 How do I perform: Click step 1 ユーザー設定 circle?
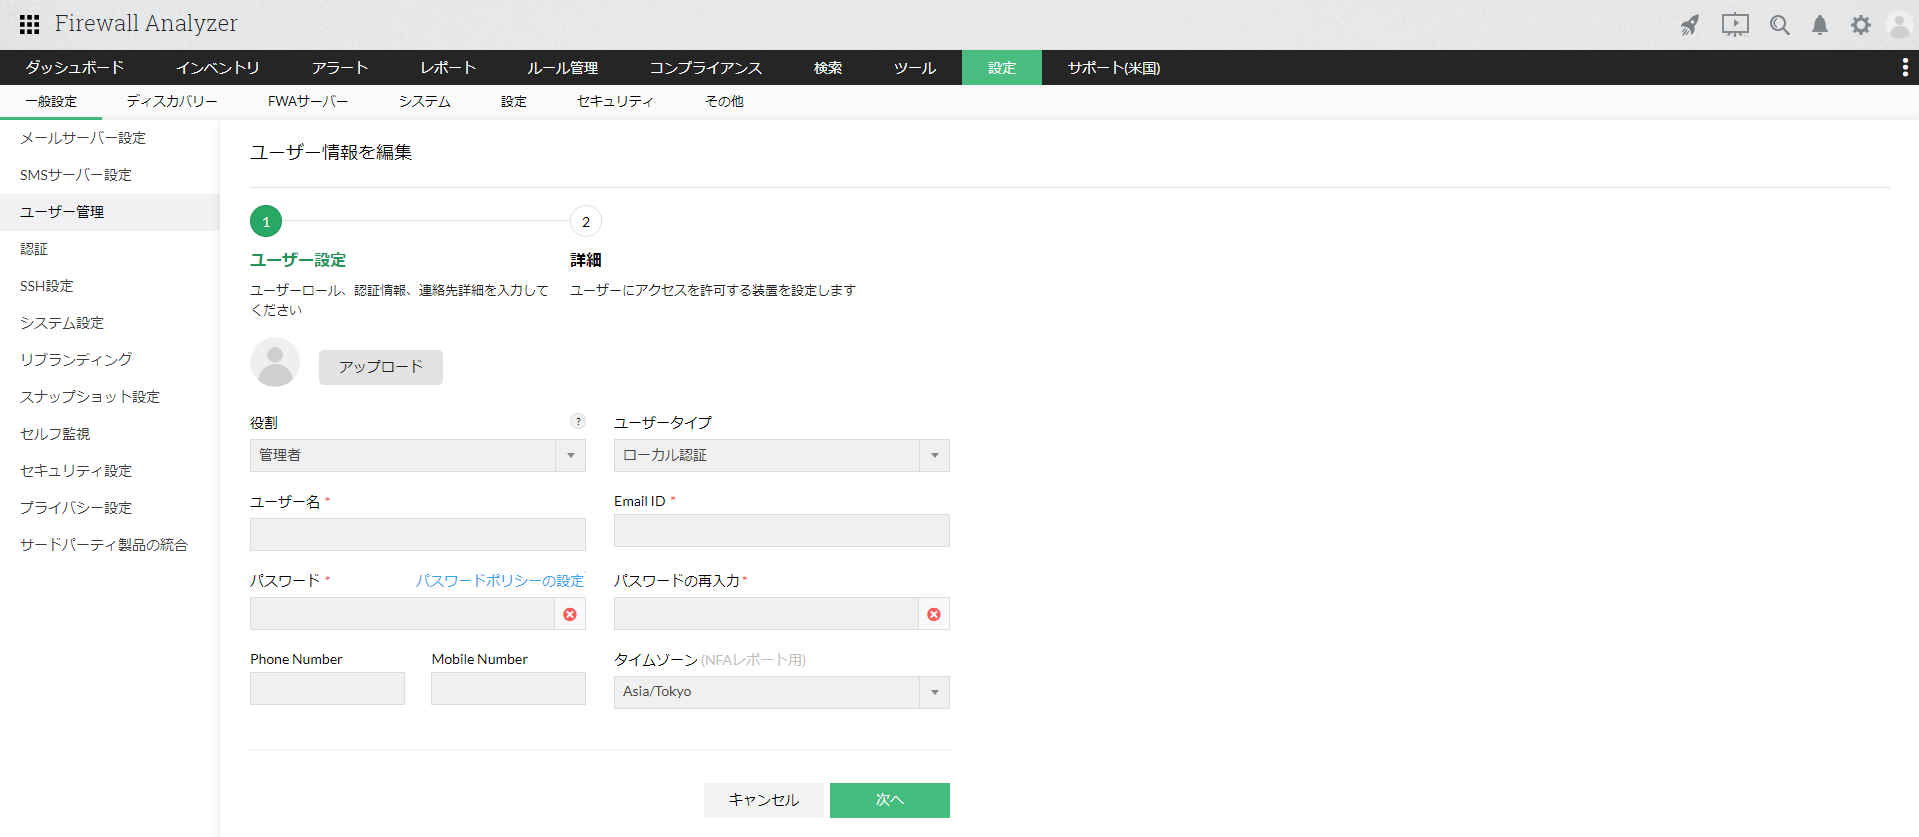point(266,221)
